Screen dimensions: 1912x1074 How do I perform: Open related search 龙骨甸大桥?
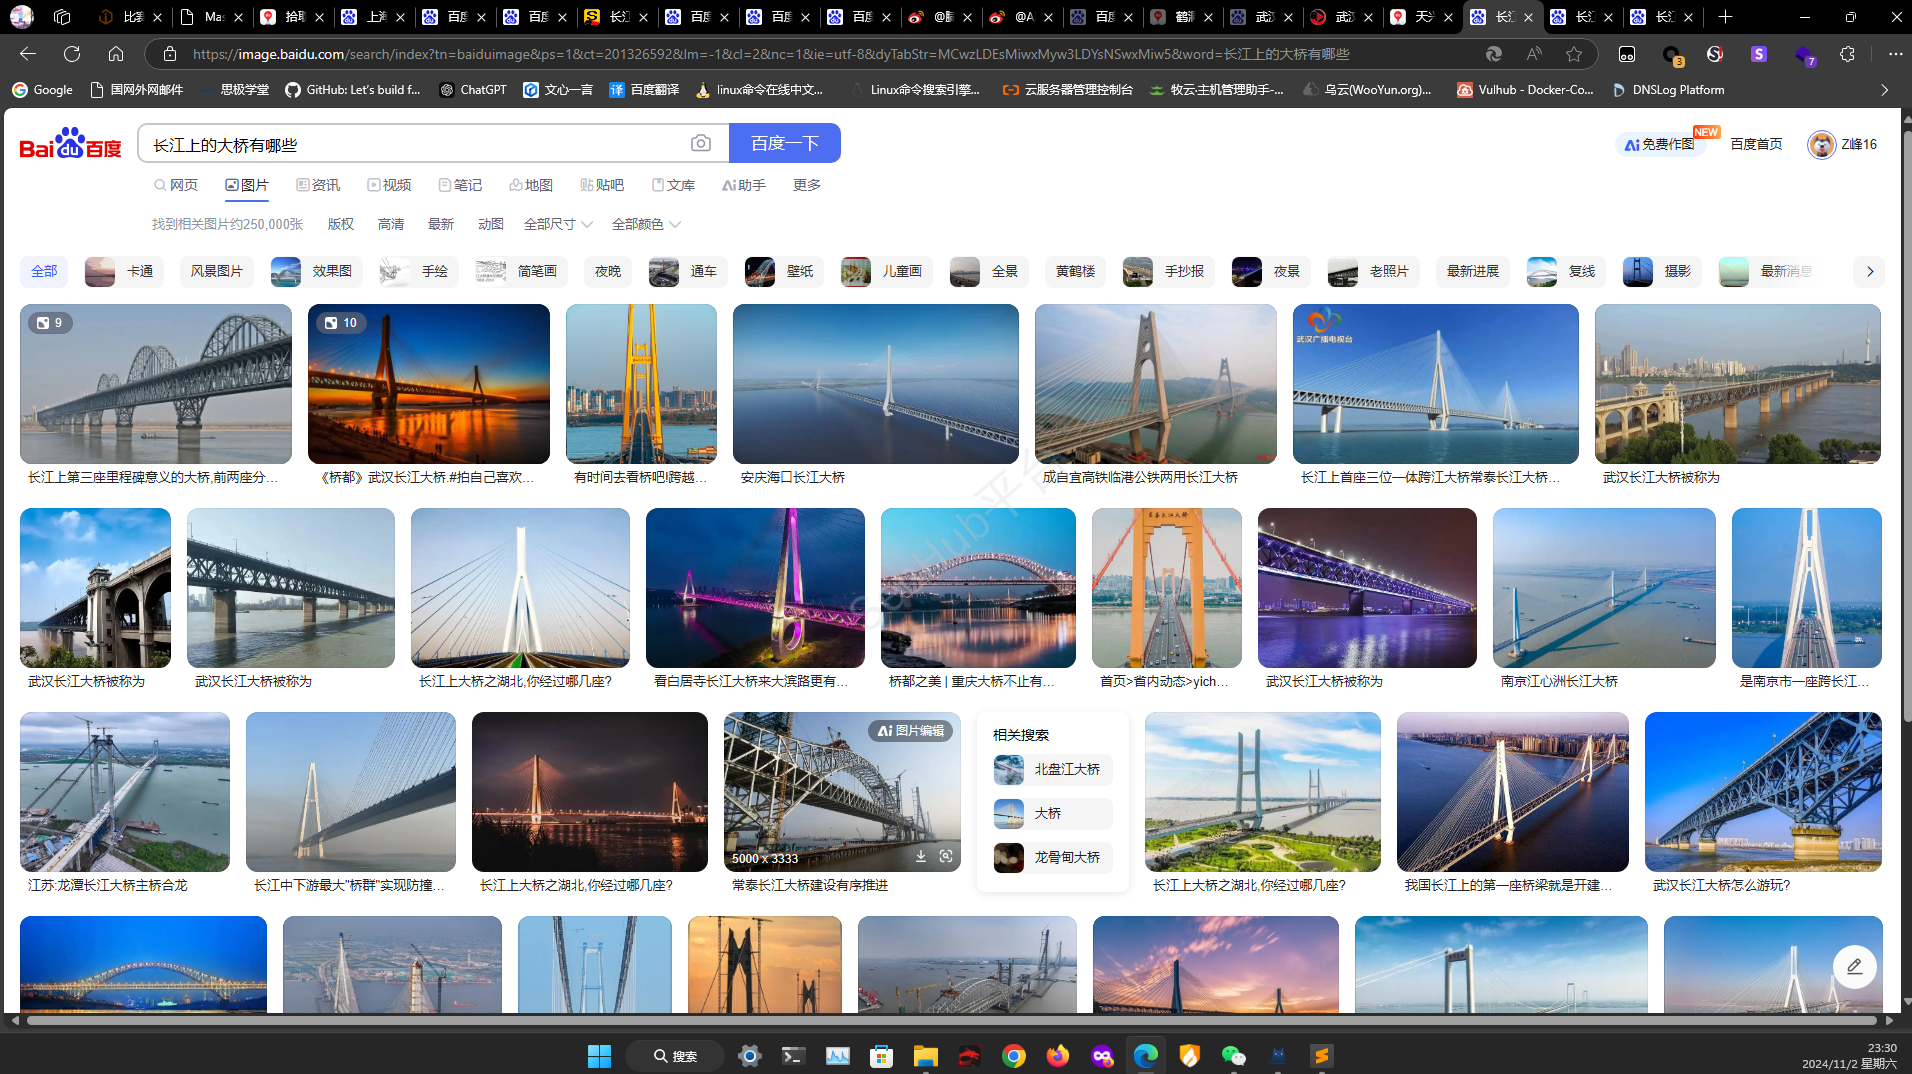[x=1052, y=857]
